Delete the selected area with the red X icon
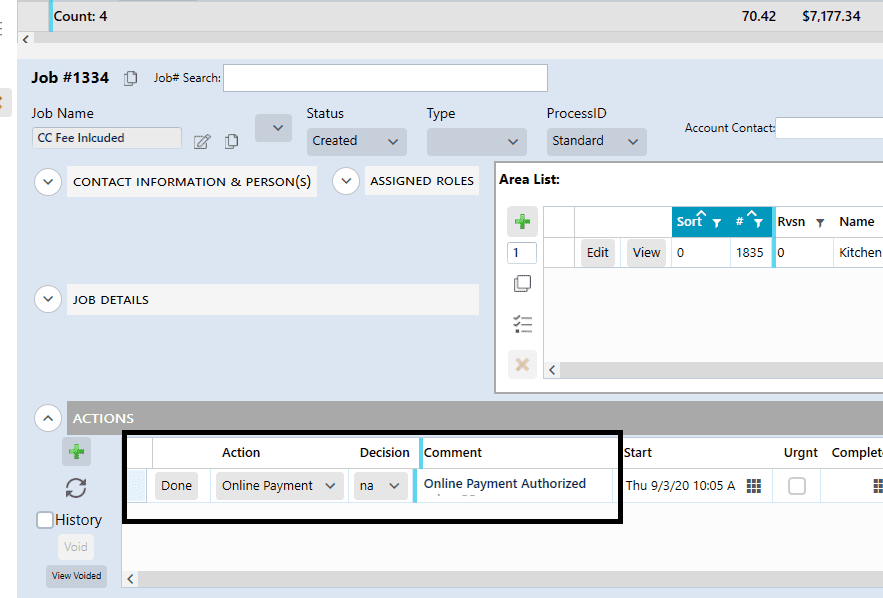883x598 pixels. [x=521, y=364]
